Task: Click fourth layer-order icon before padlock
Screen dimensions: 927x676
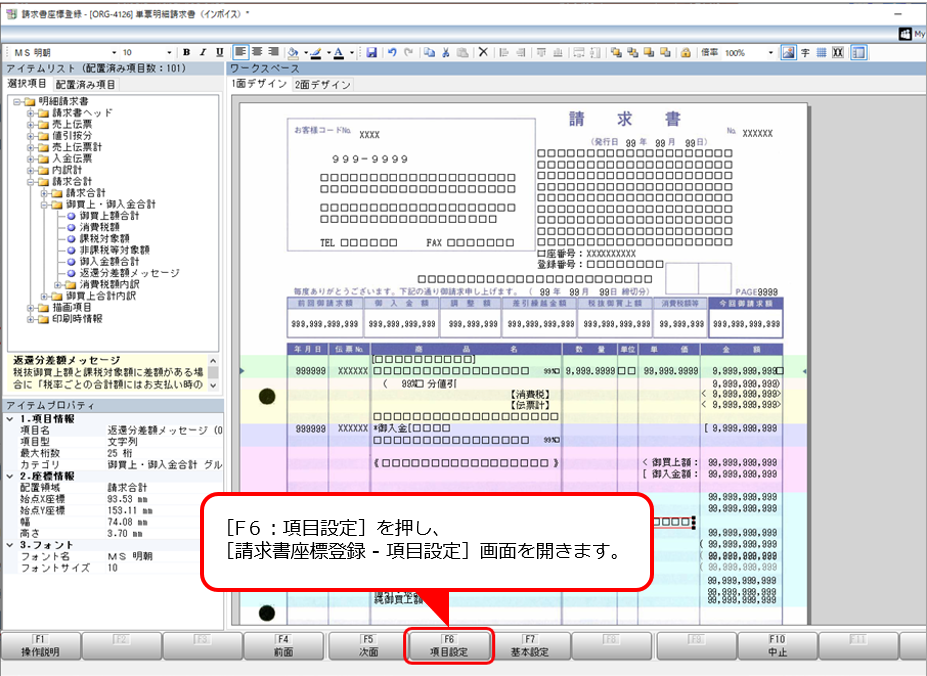Action: coord(666,53)
